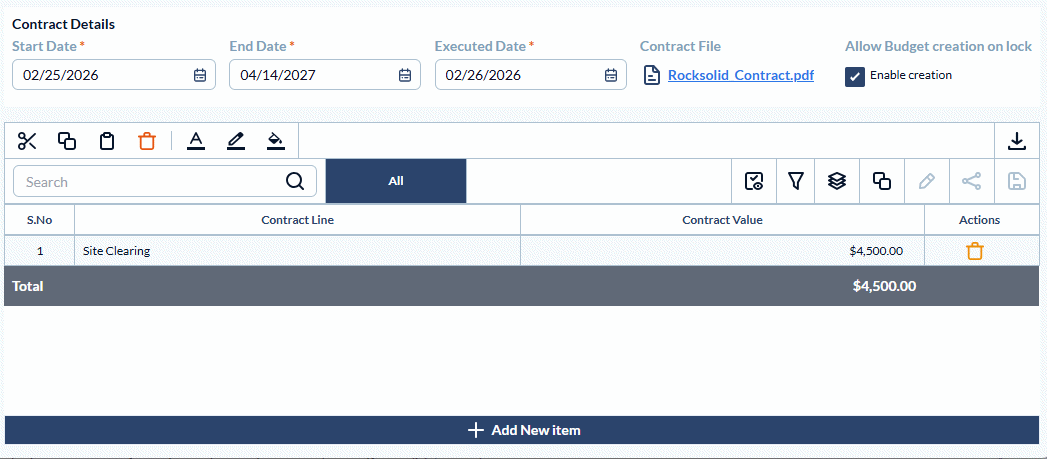Click the End Date field 04/14/2027
The height and width of the screenshot is (459, 1047).
(x=325, y=75)
